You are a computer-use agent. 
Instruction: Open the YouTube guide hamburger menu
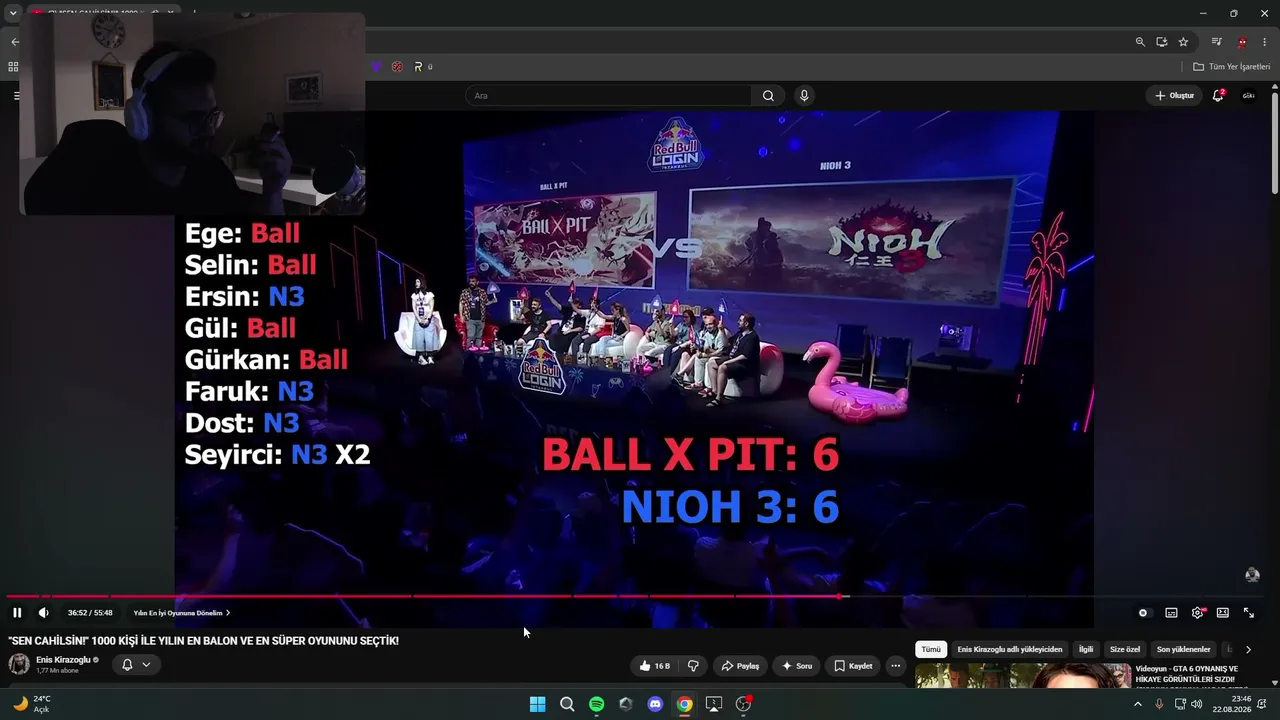click(16, 96)
